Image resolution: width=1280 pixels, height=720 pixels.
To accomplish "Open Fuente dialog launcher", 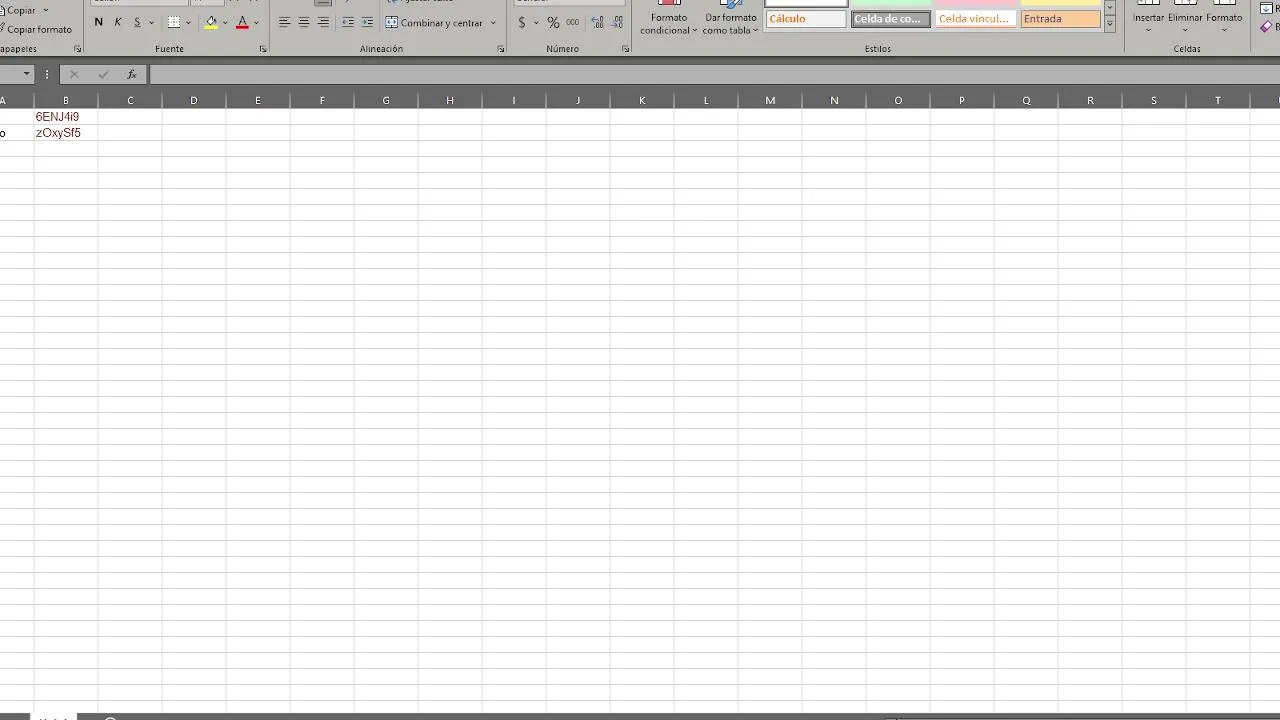I will [x=263, y=49].
